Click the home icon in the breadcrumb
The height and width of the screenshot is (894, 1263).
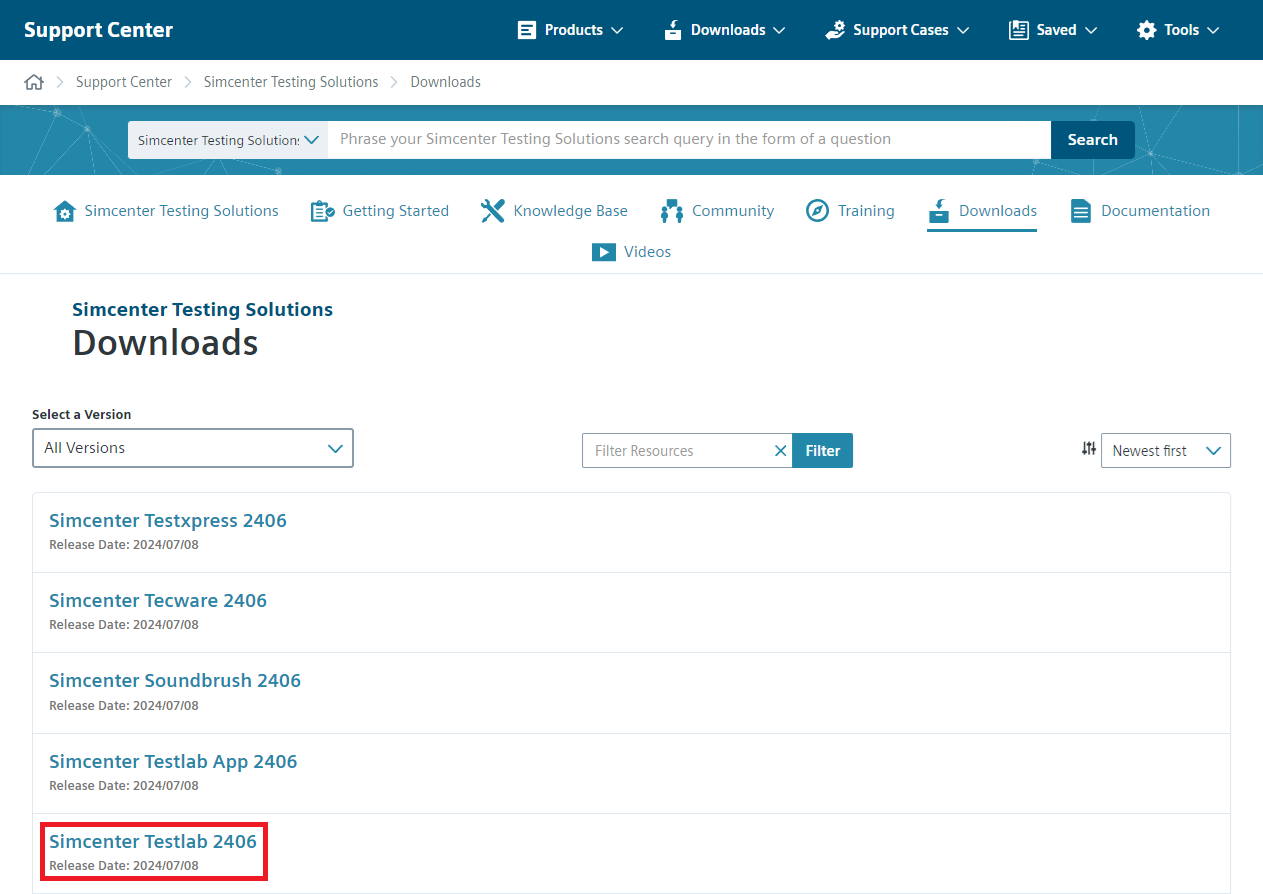point(34,81)
